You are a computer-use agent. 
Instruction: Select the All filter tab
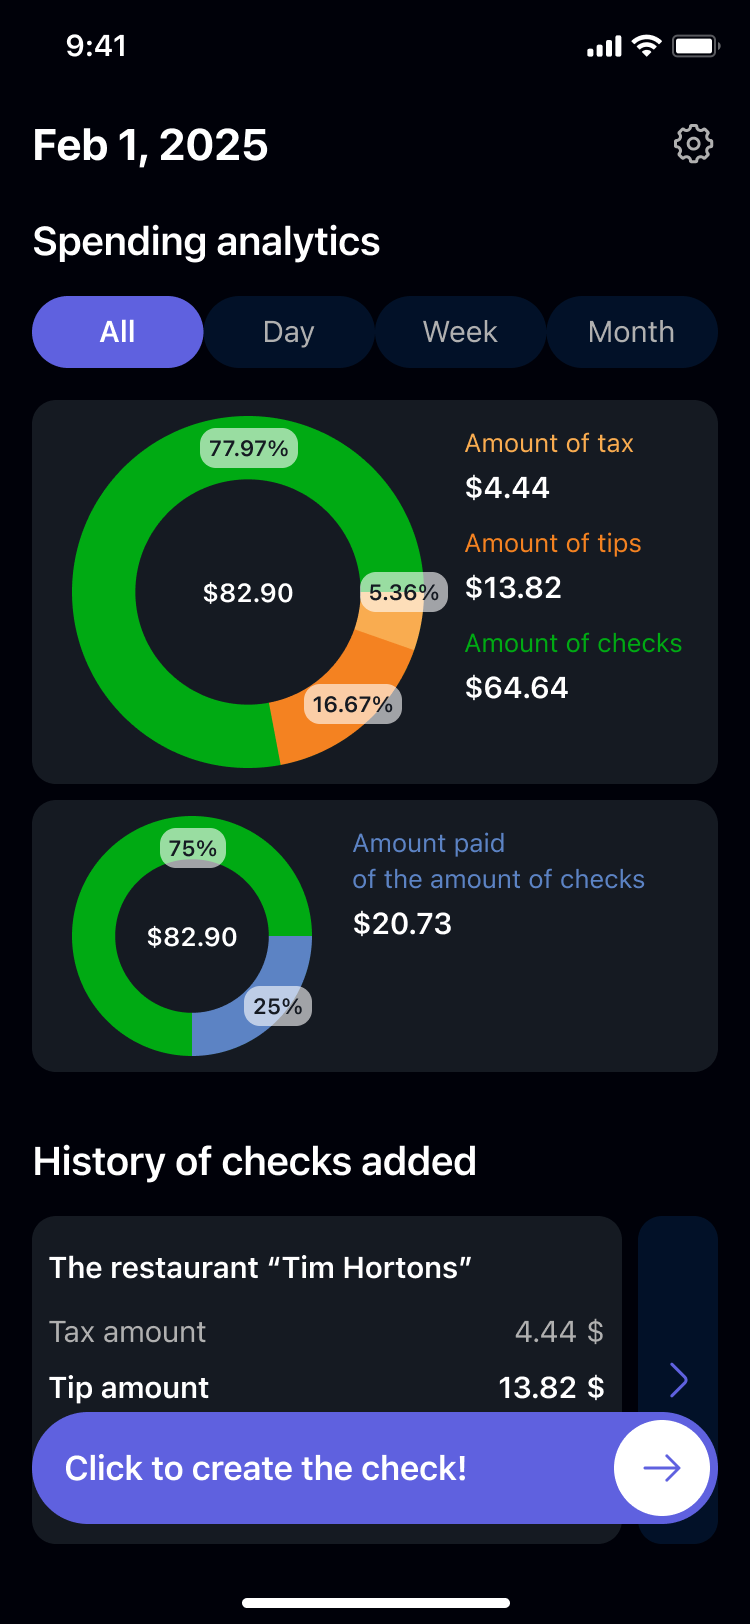[118, 332]
